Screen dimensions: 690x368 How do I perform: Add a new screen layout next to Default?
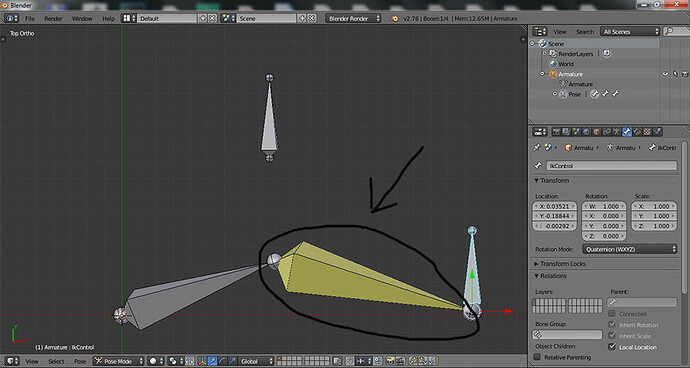click(x=202, y=18)
